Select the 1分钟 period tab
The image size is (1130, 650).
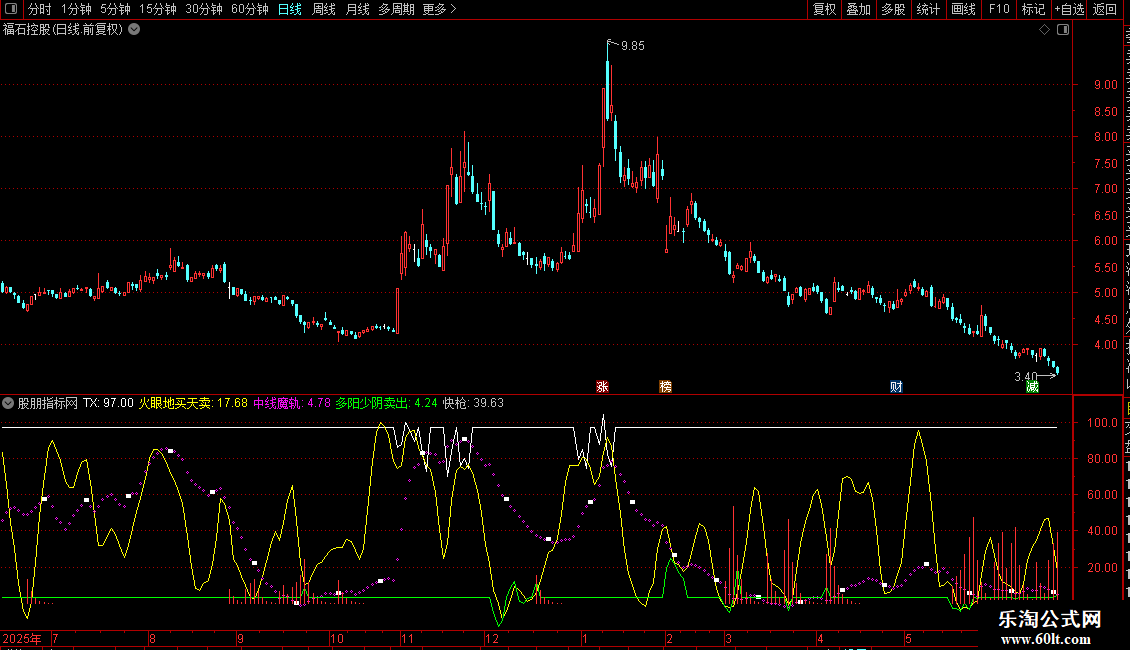pos(76,9)
